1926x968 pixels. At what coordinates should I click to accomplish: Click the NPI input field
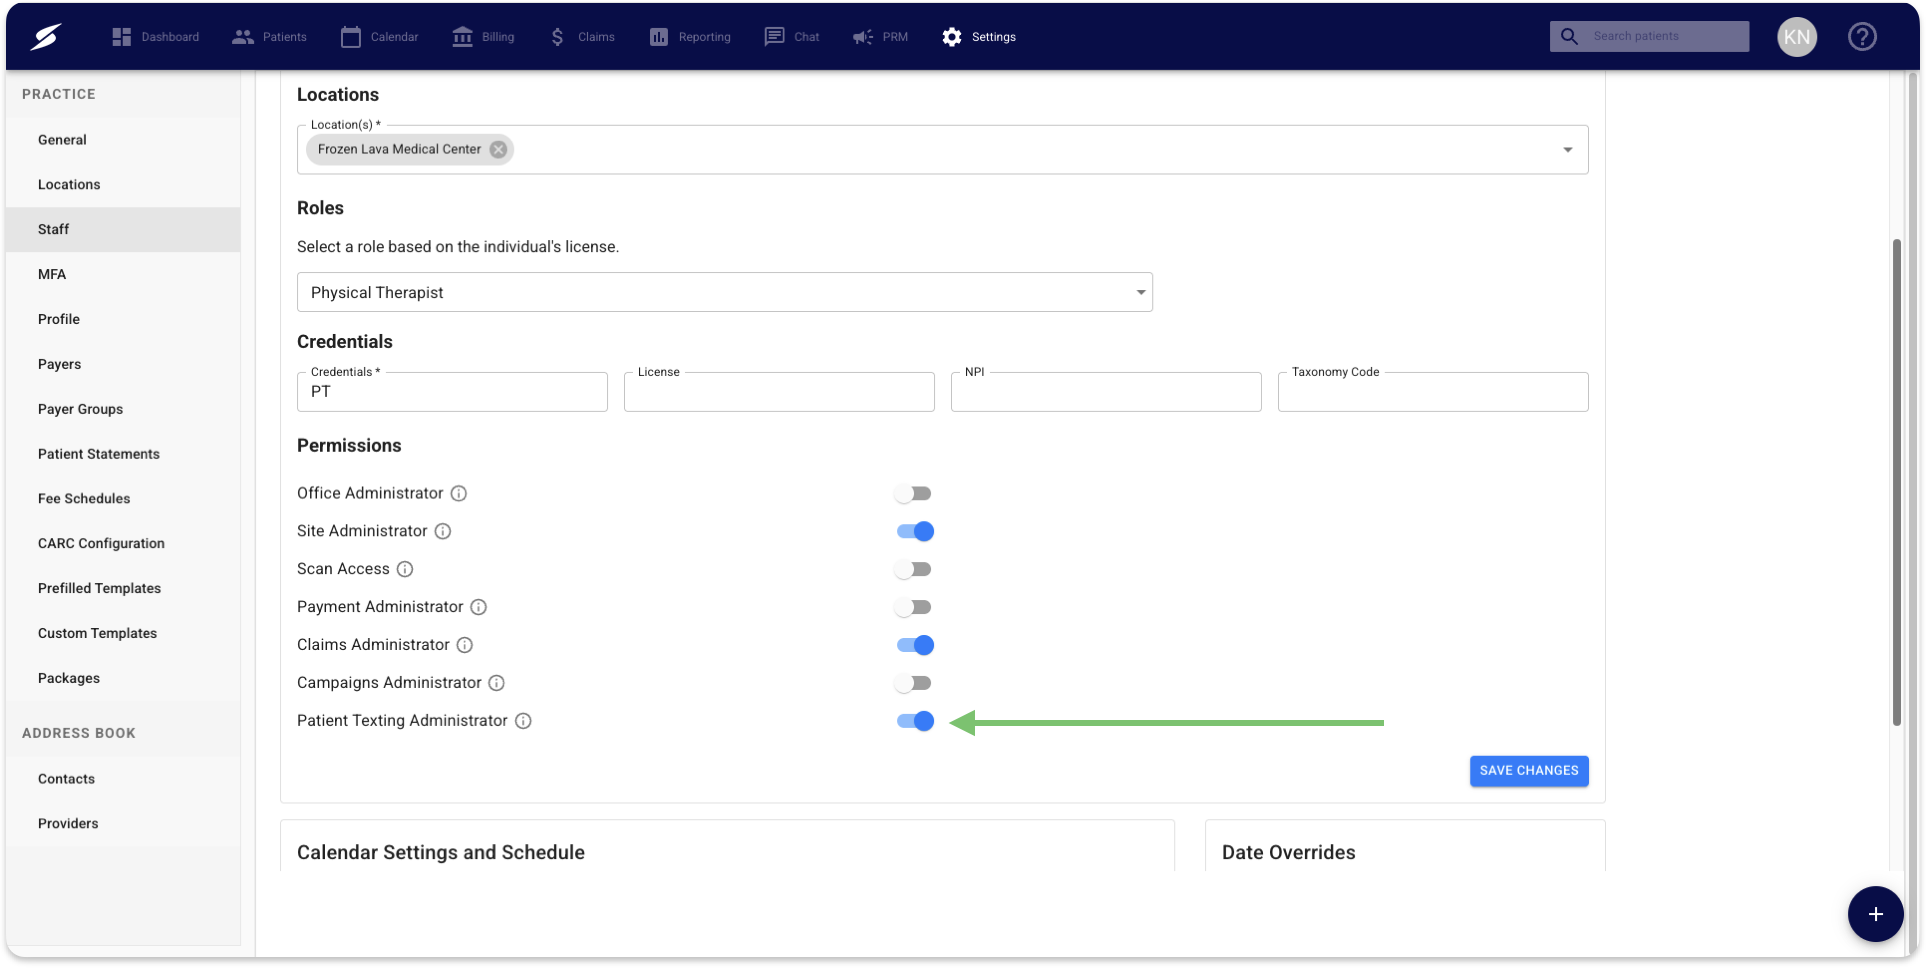1106,392
